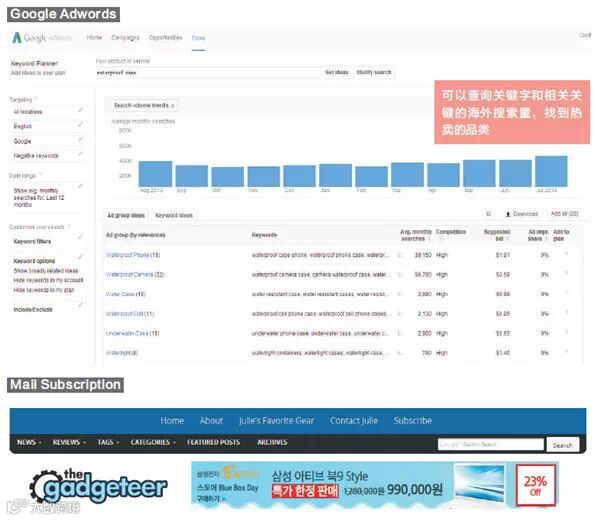The width and height of the screenshot is (600, 520).
Task: Click the Google AdWords logo
Action: (42, 37)
